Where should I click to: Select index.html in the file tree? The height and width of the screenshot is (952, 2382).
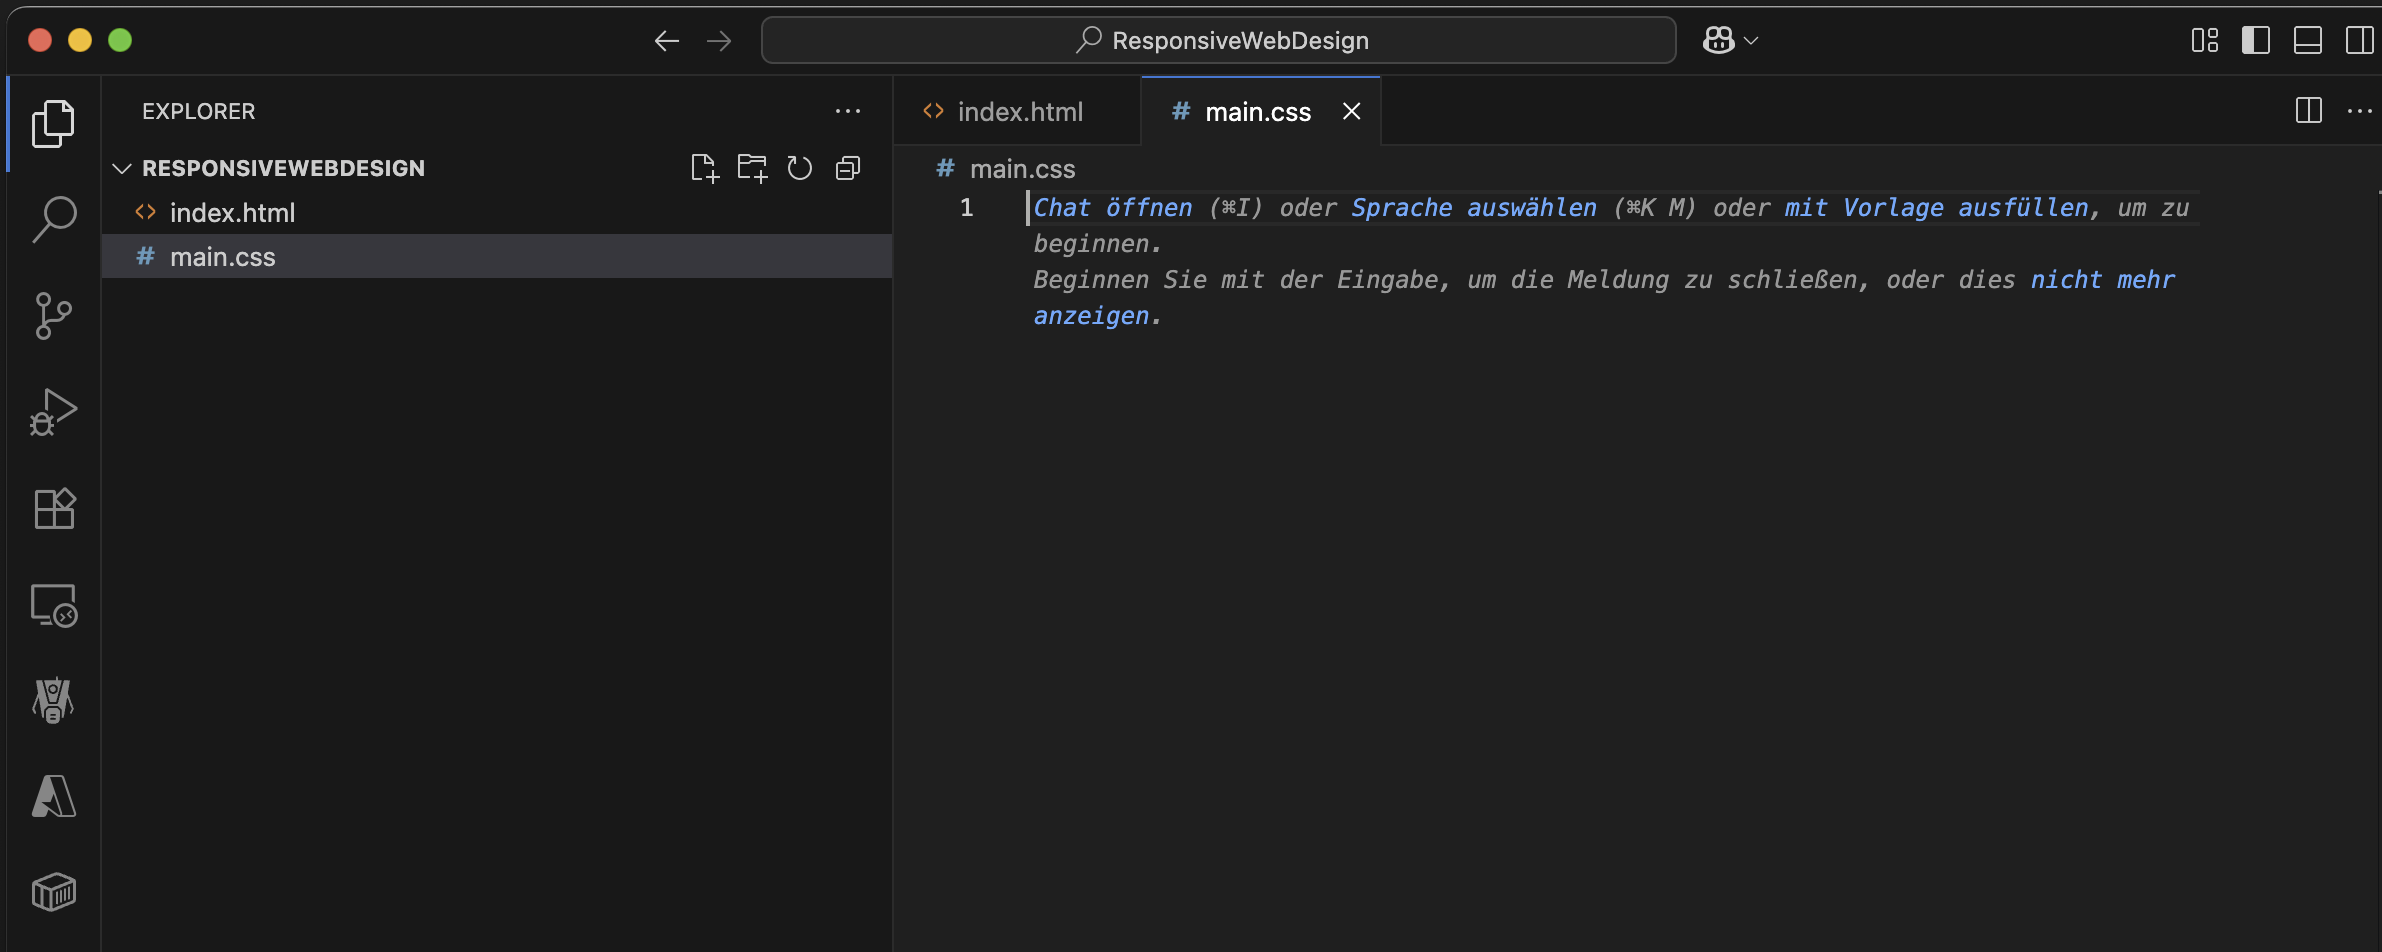point(232,213)
